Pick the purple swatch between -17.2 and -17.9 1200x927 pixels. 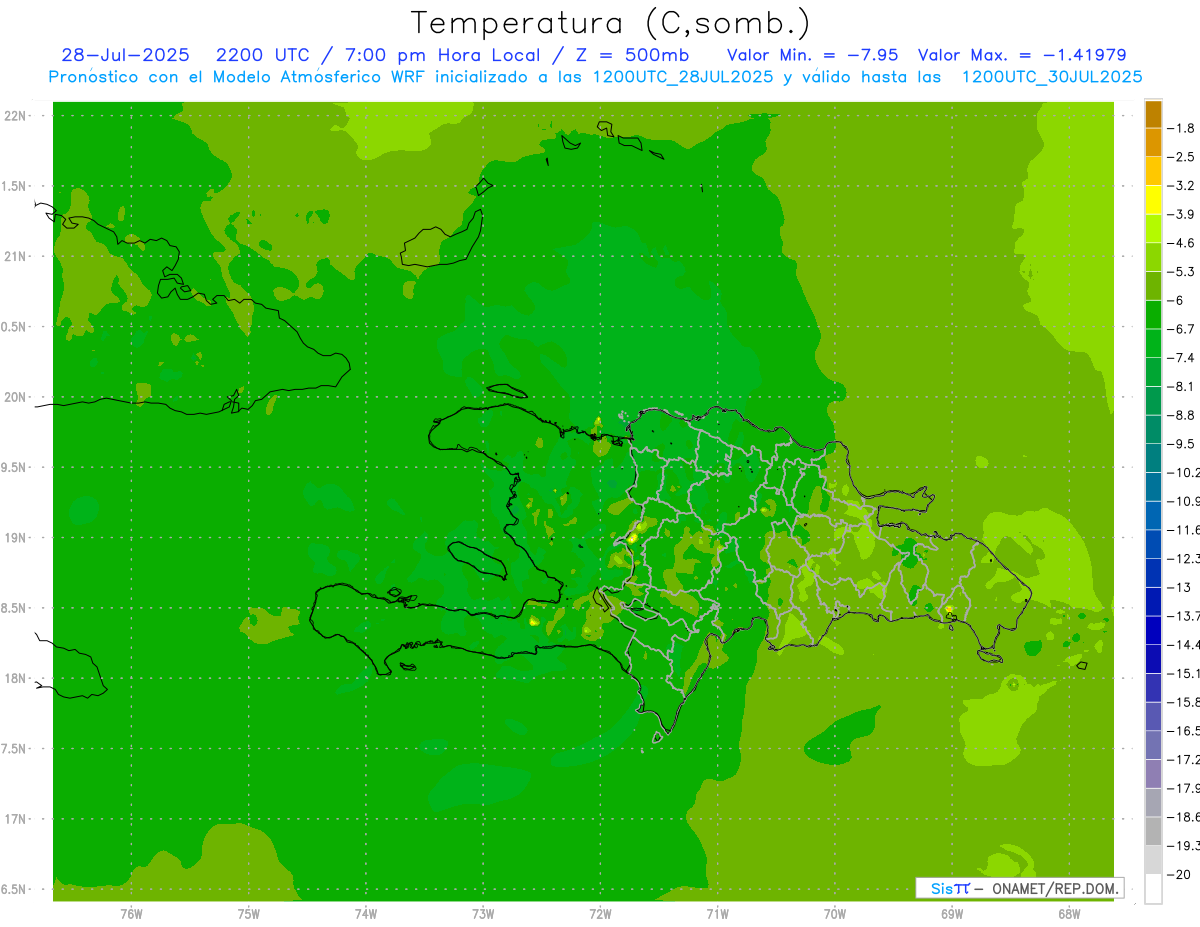tap(1154, 774)
